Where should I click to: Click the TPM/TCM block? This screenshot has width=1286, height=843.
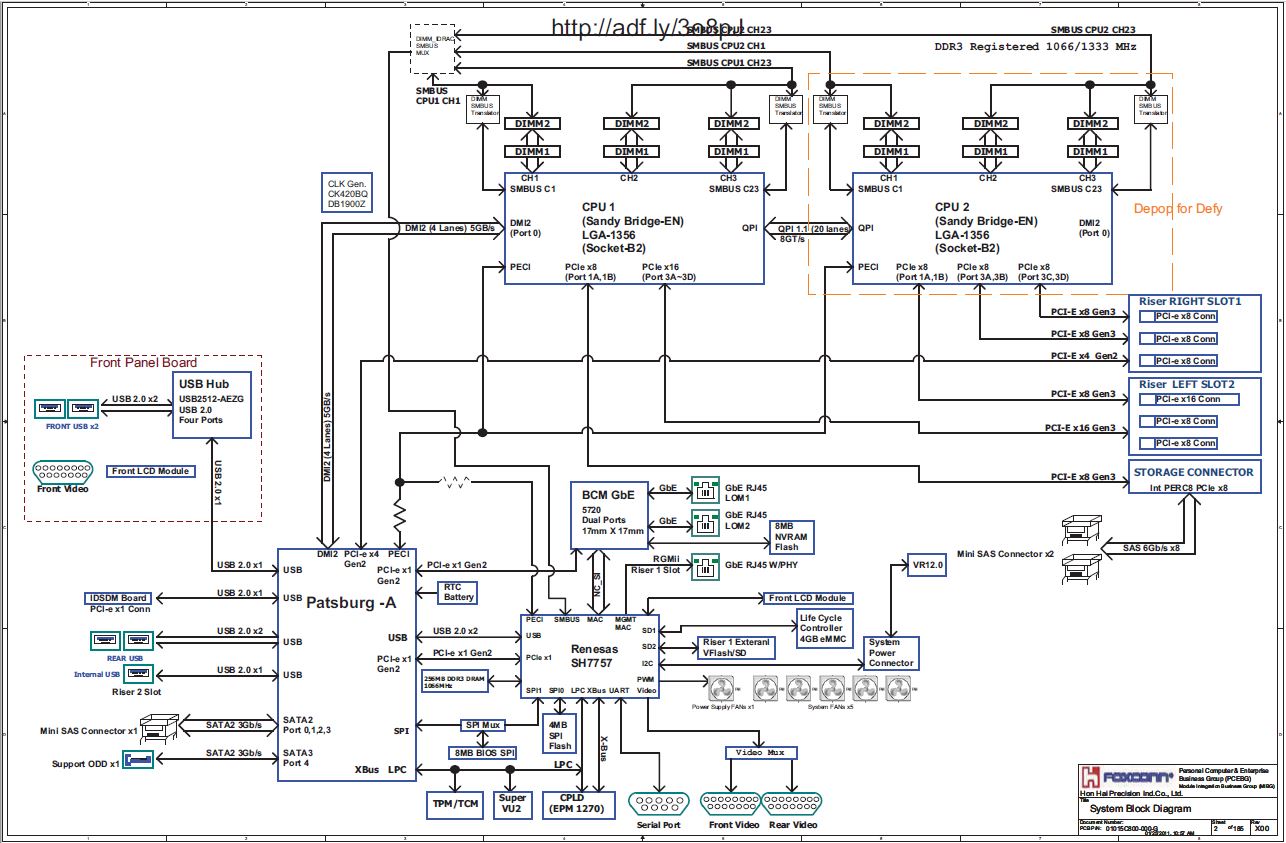pyautogui.click(x=453, y=803)
